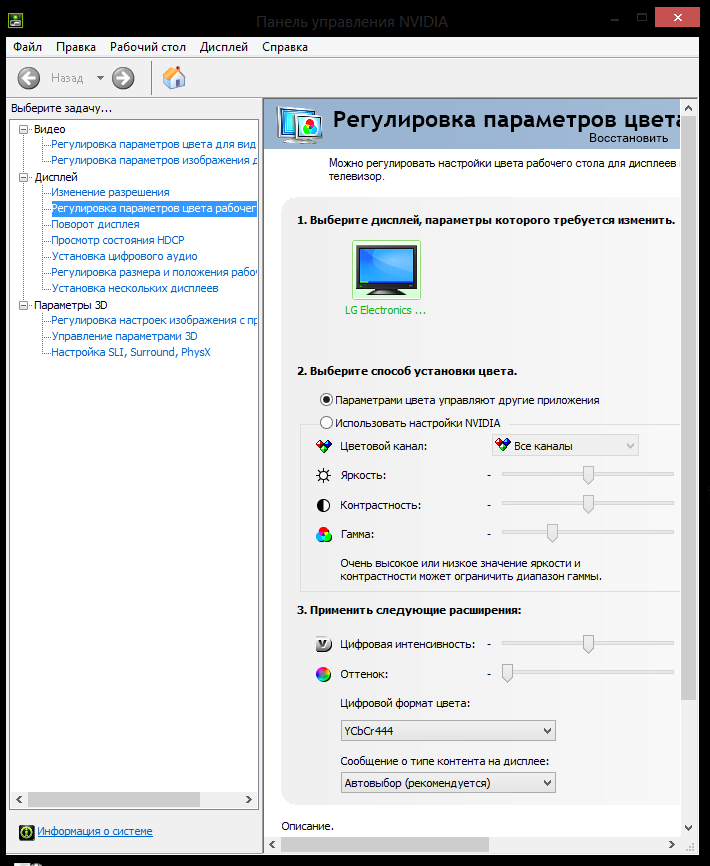
Task: Click the Контрастность half-circle icon
Action: 324,505
